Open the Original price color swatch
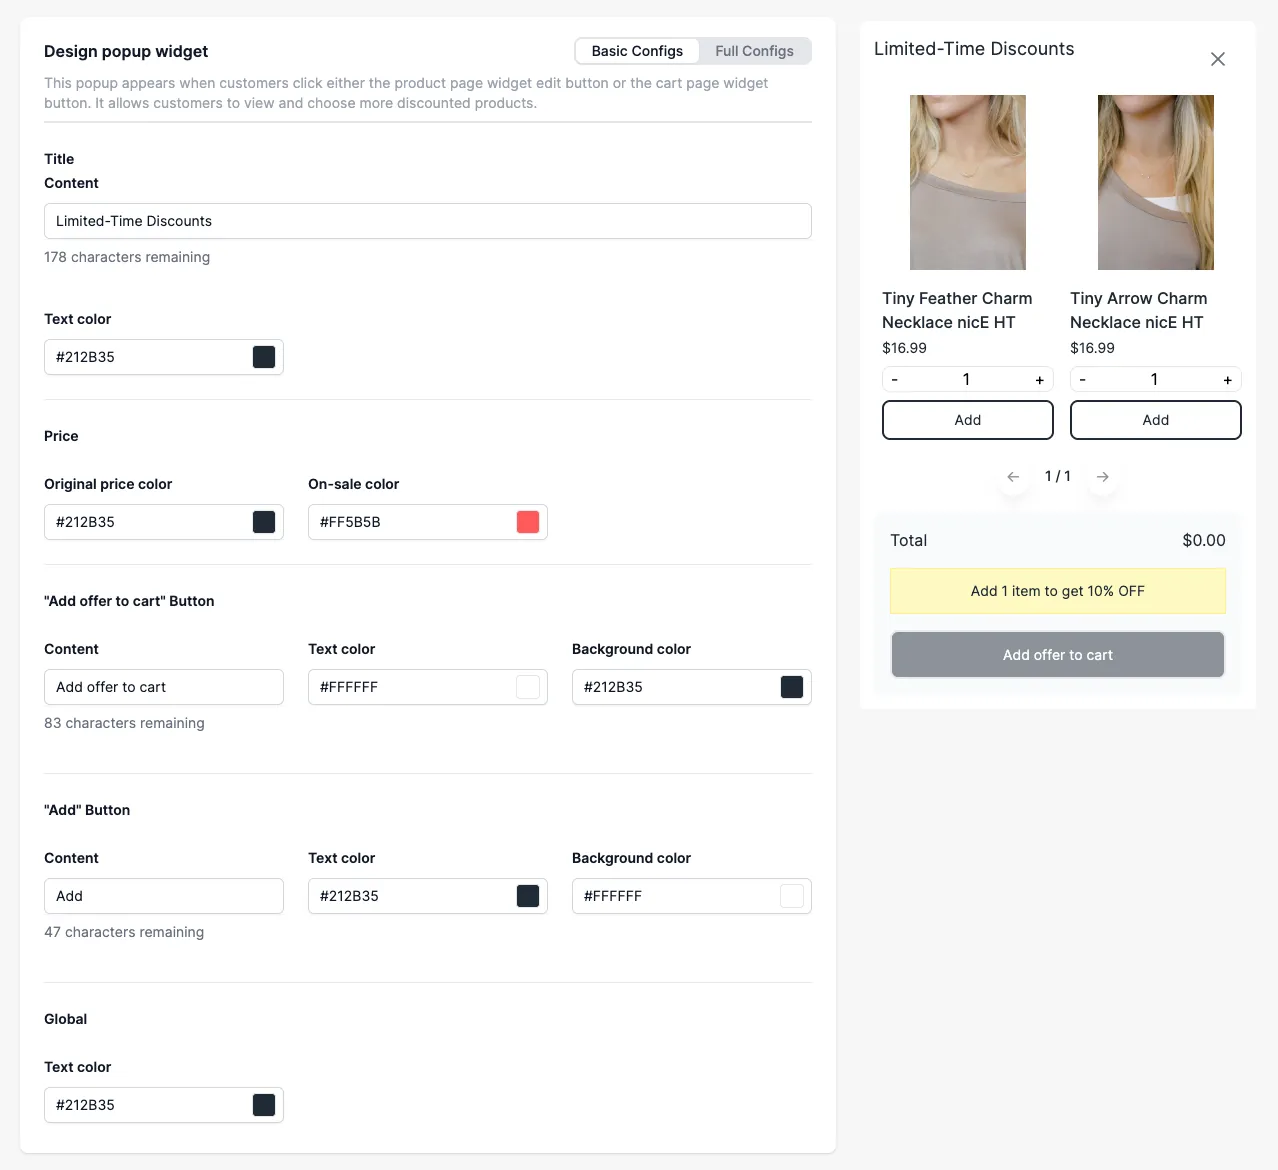Image resolution: width=1278 pixels, height=1170 pixels. pyautogui.click(x=264, y=522)
